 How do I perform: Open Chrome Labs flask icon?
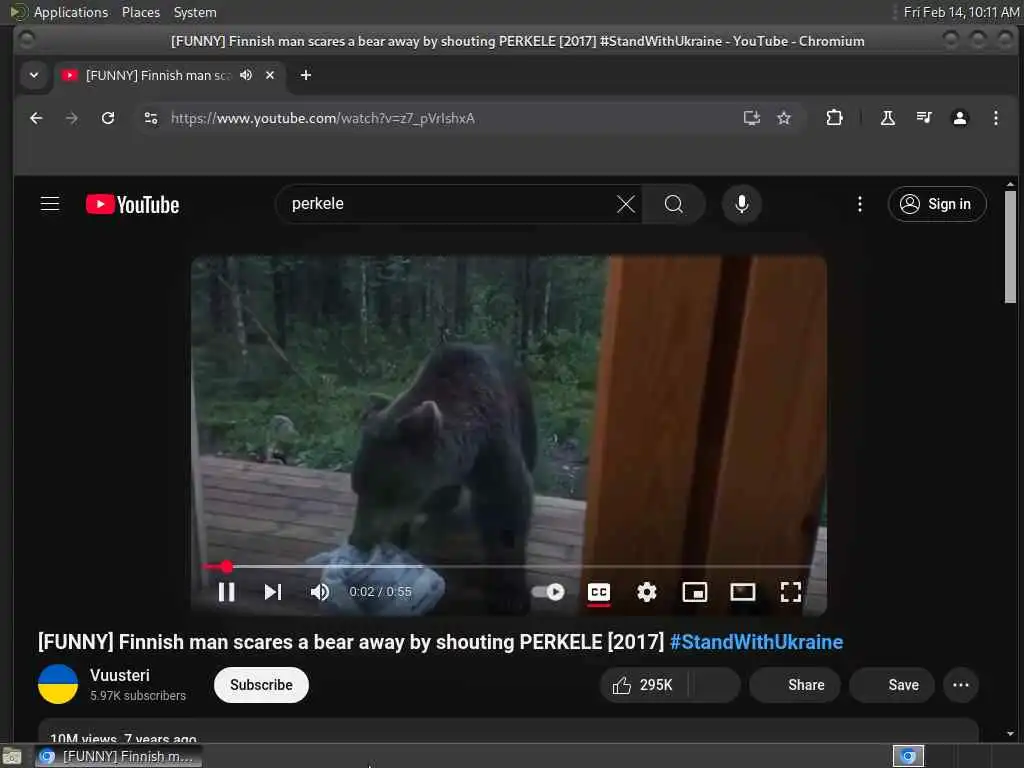click(x=888, y=118)
